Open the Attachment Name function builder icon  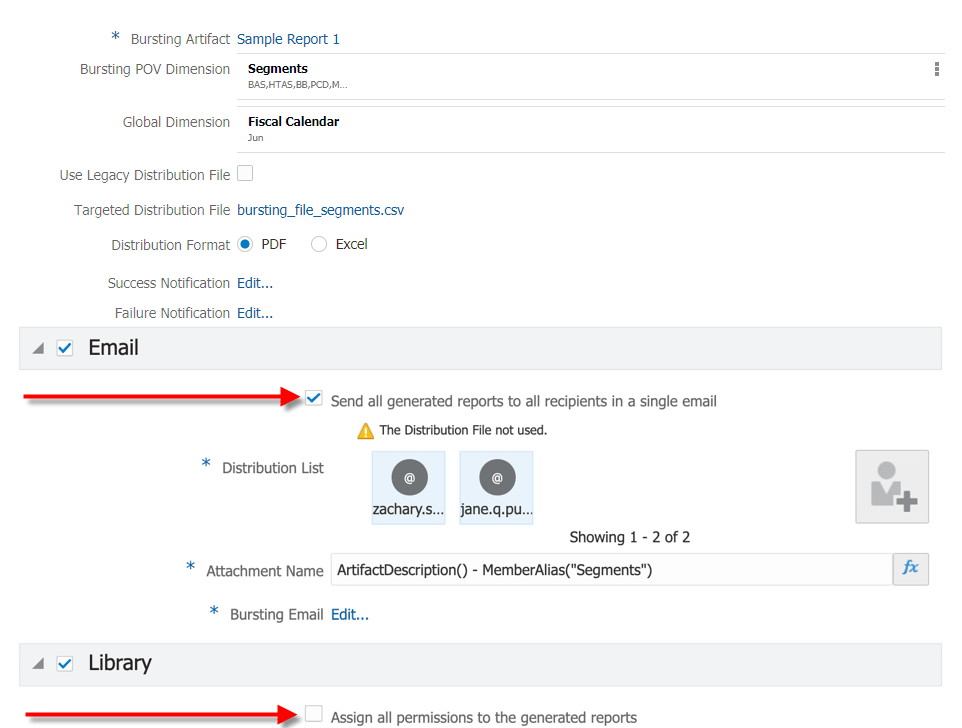click(x=910, y=569)
